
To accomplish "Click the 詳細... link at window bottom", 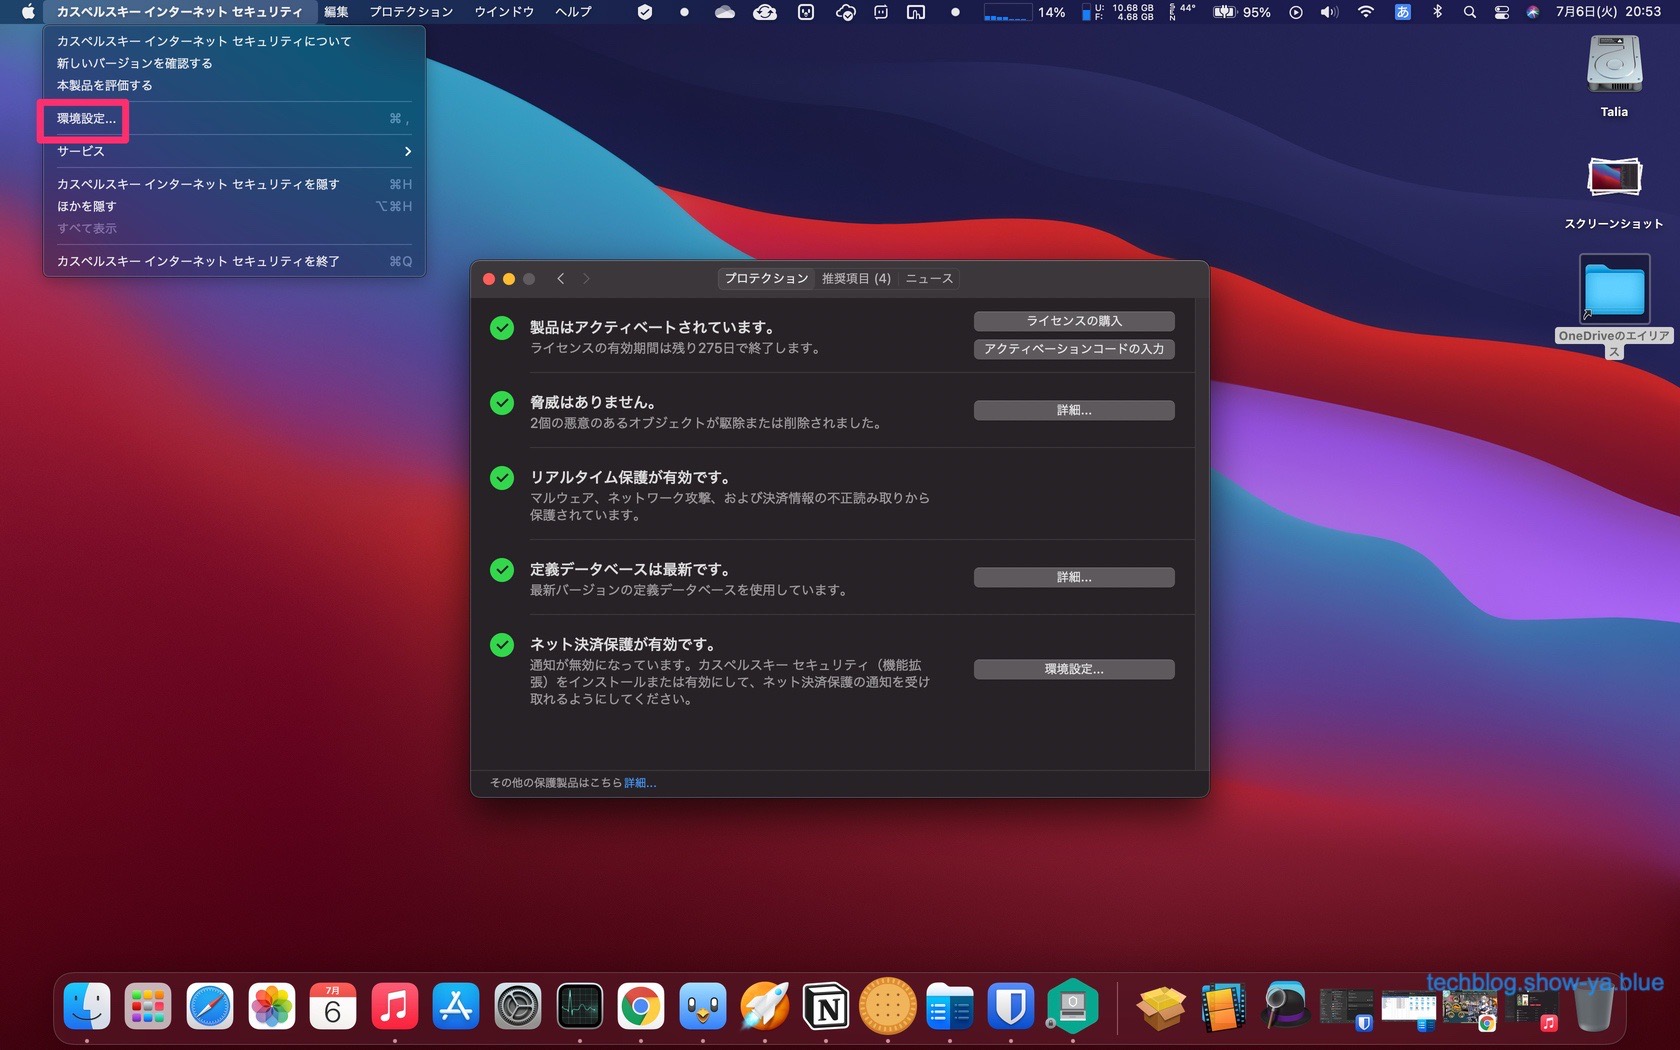I will tap(640, 783).
